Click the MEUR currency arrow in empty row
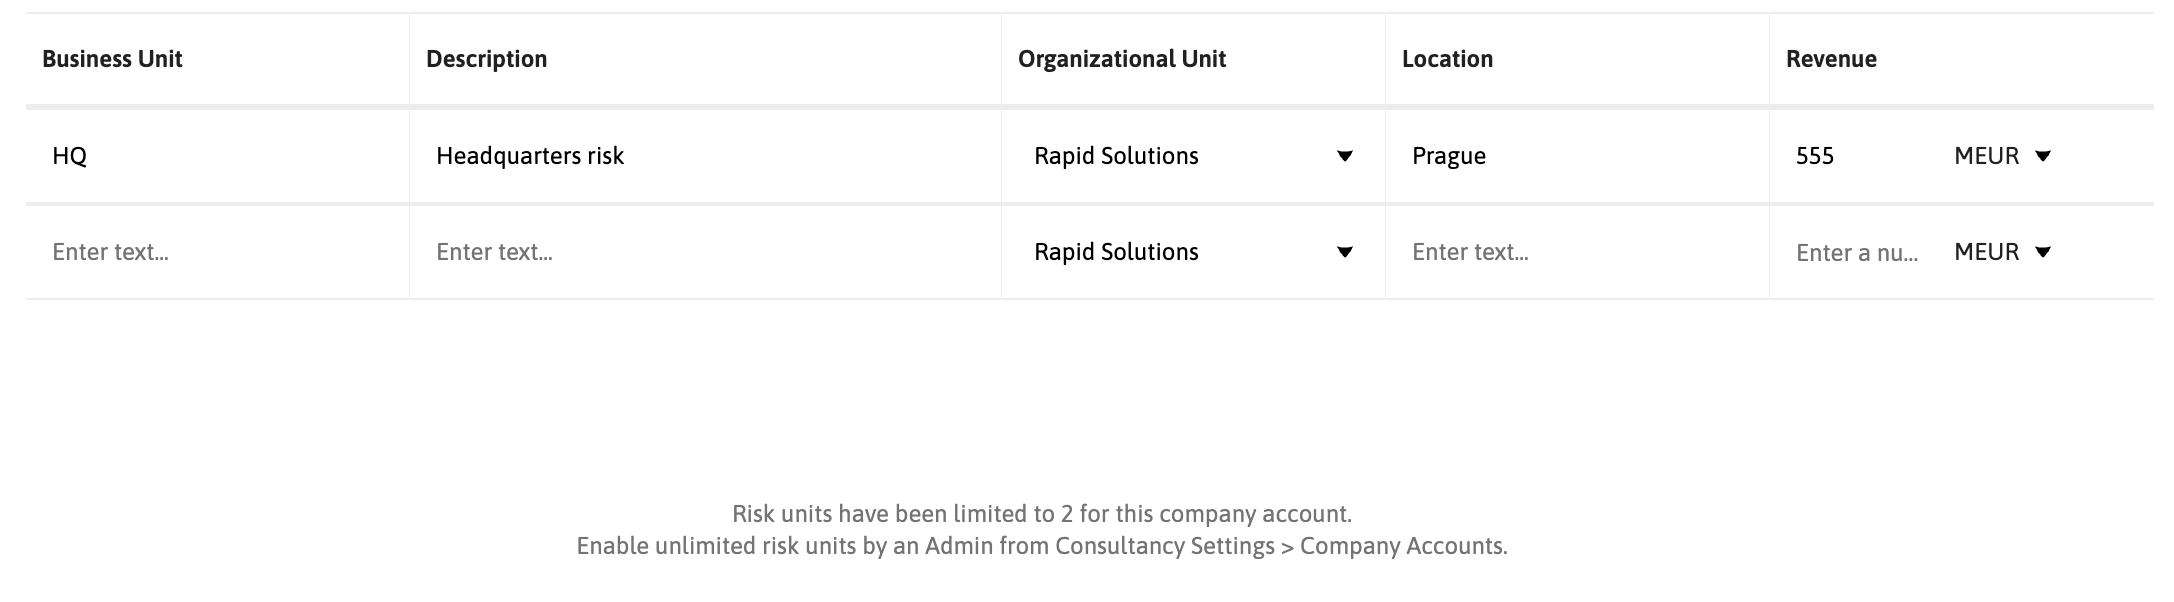2174x602 pixels. 2043,252
